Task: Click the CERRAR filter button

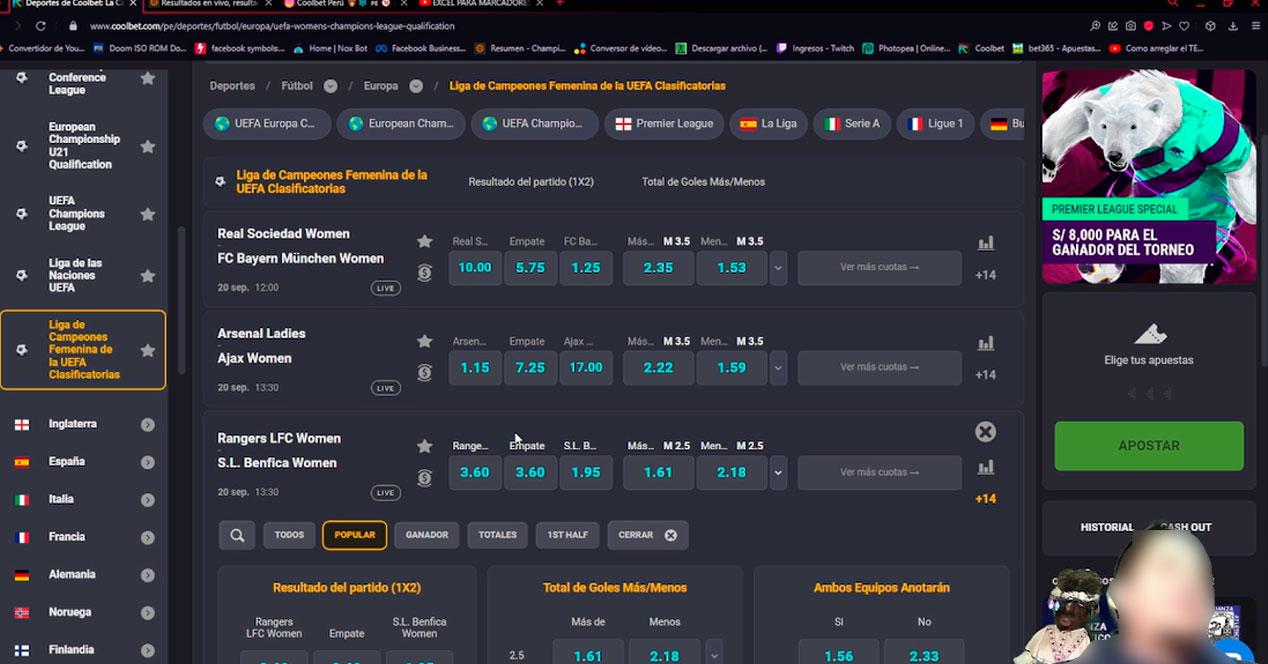Action: coord(647,535)
